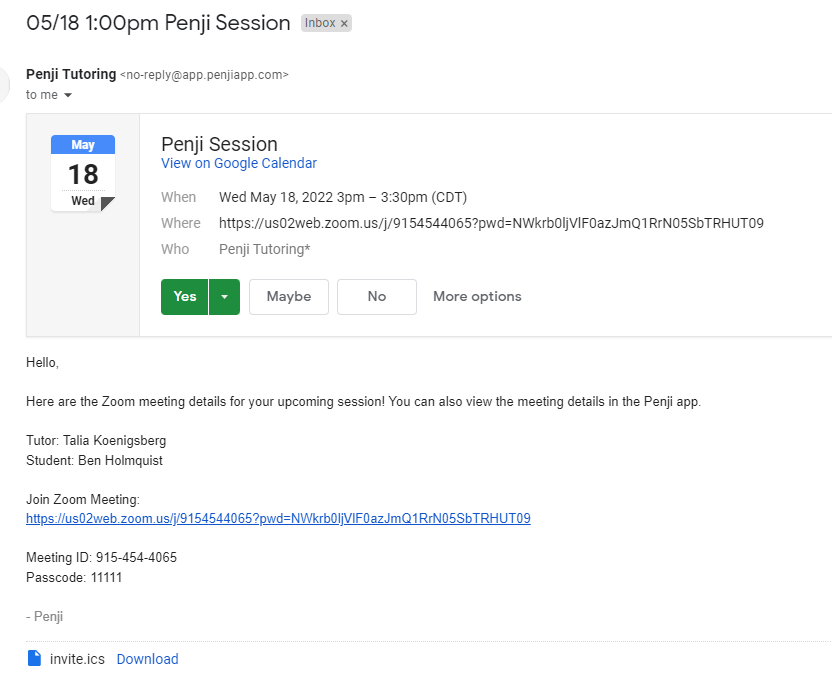Open the Yes RSVP dropdown arrow
The height and width of the screenshot is (687, 832).
[x=224, y=296]
